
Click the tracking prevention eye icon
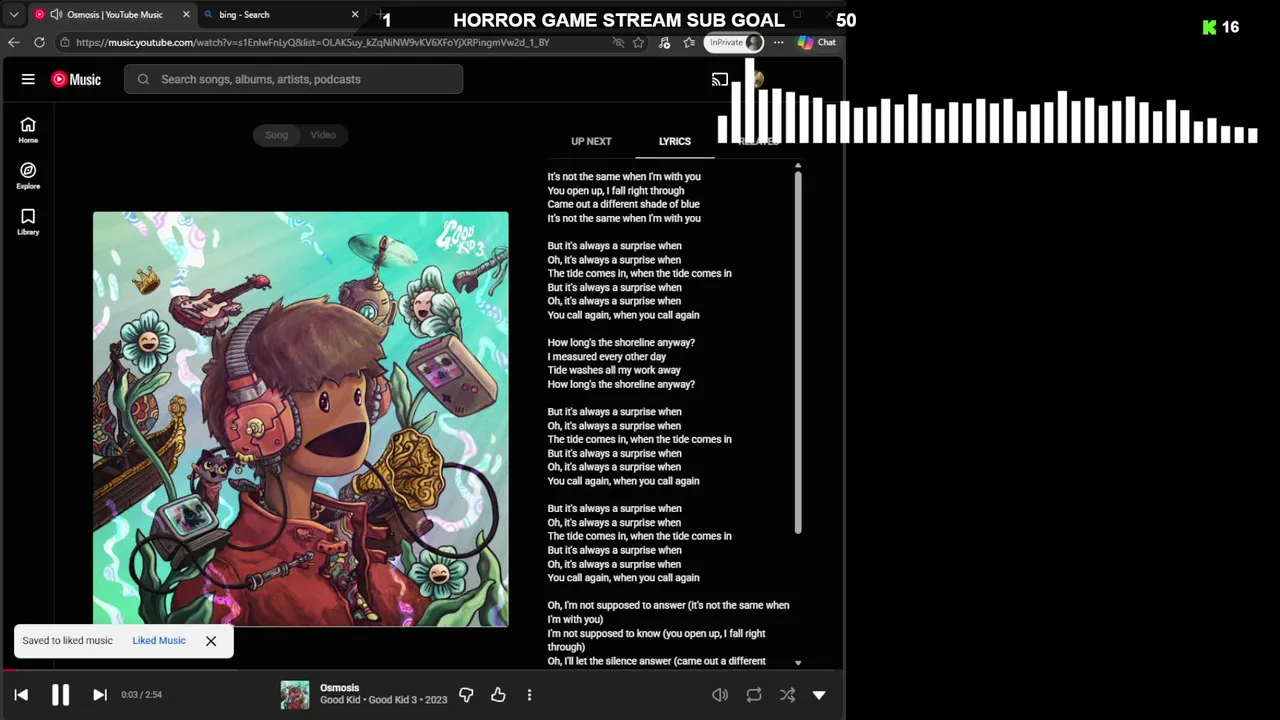tap(618, 42)
